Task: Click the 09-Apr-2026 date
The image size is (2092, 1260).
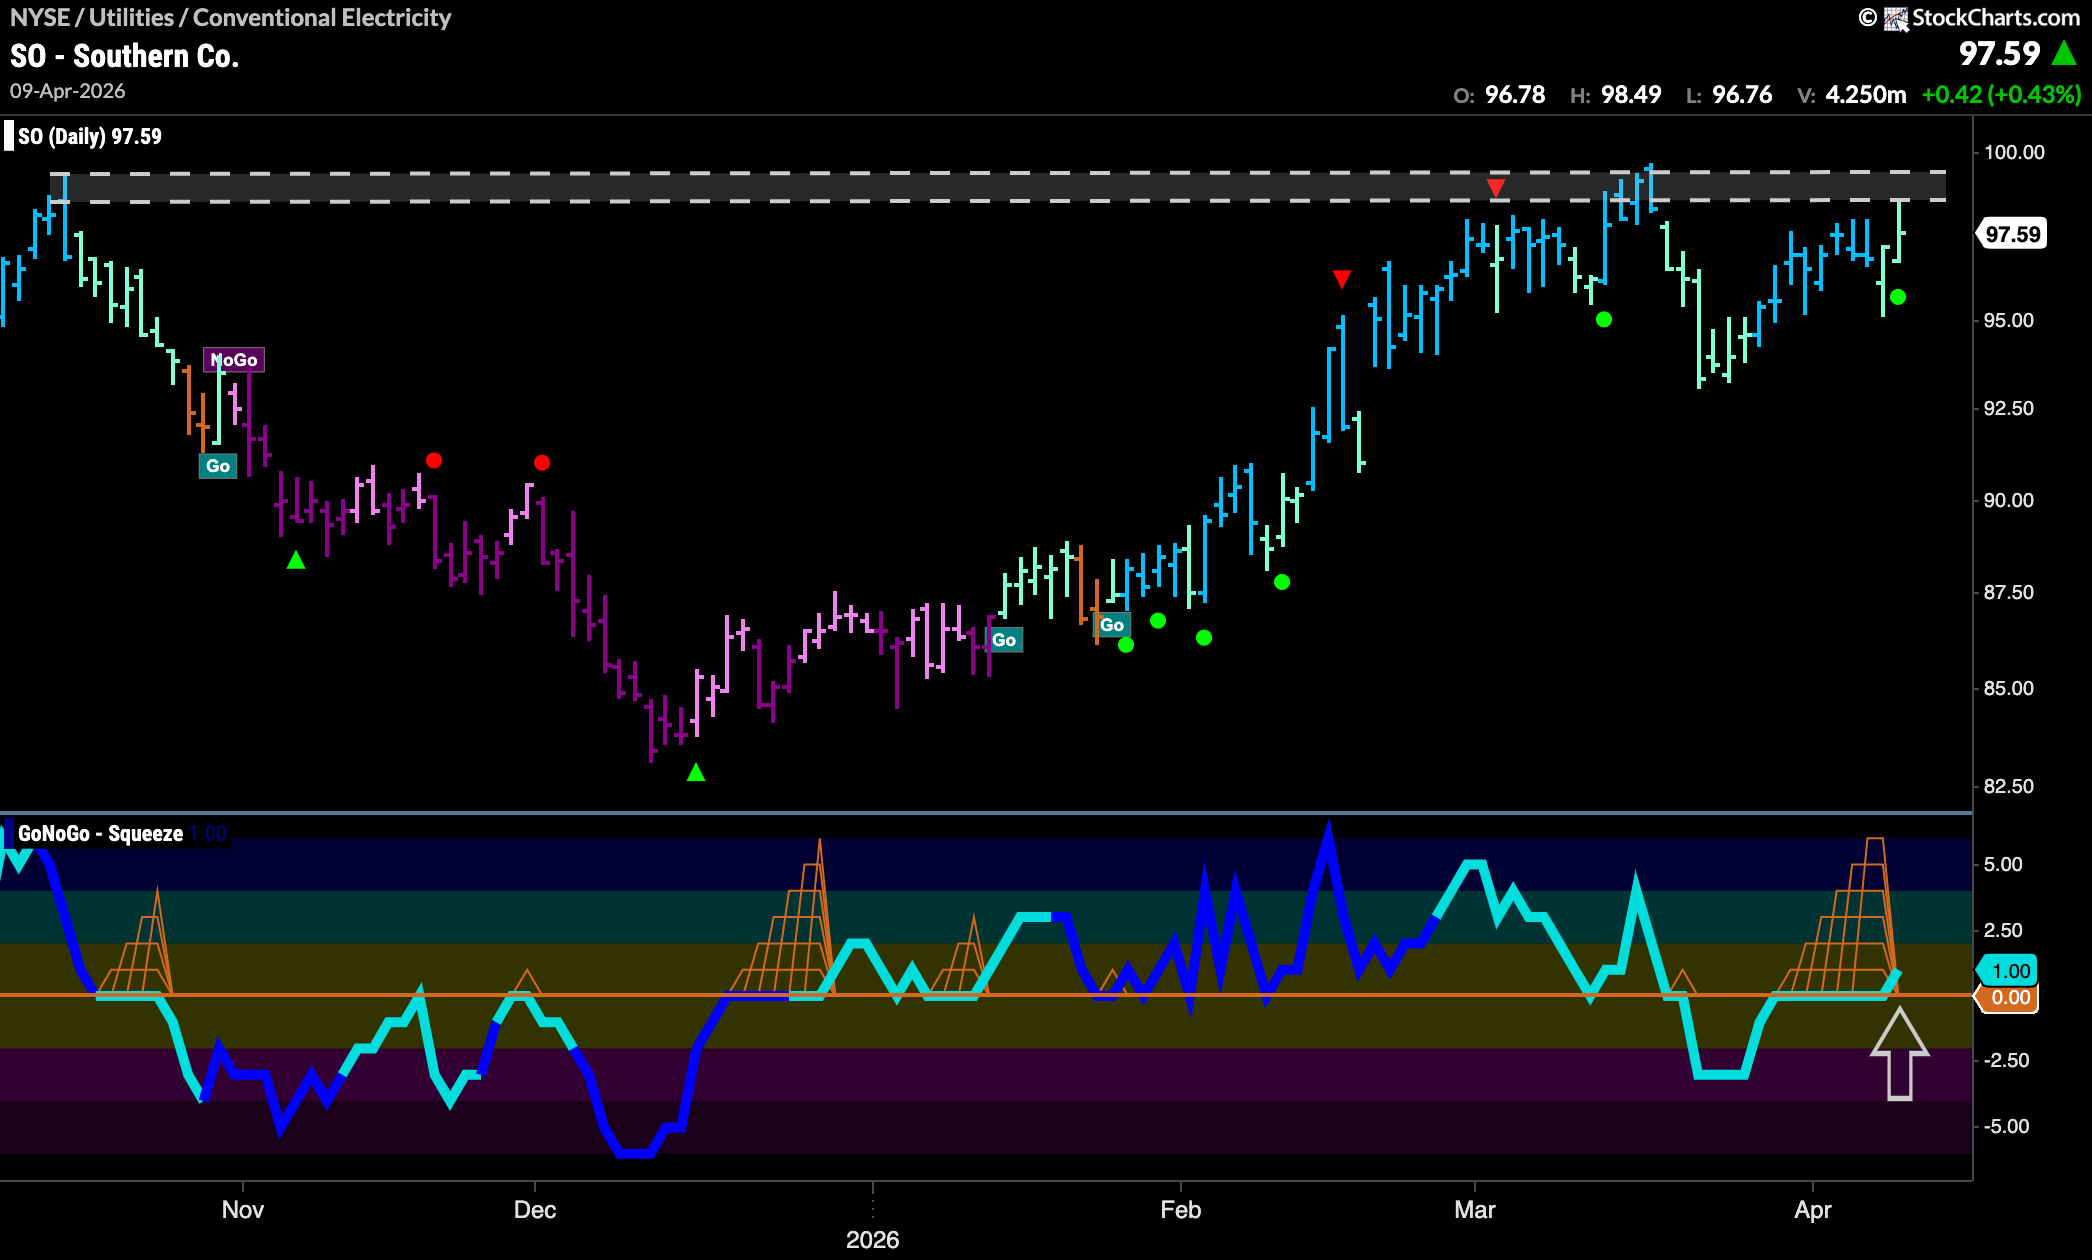Action: pyautogui.click(x=68, y=91)
